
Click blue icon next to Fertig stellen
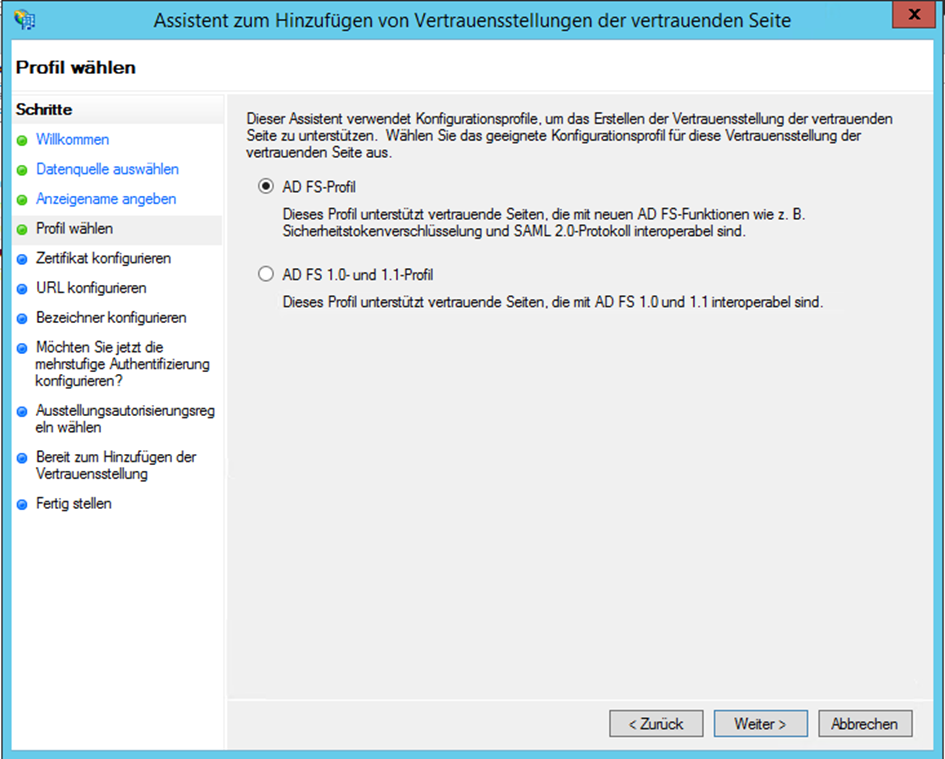[26, 503]
